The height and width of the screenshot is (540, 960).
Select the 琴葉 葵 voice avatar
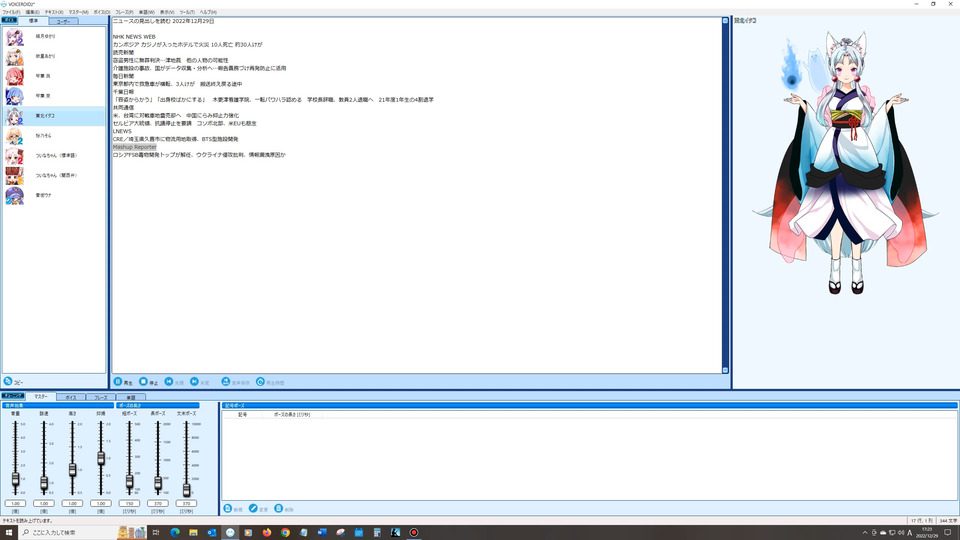pyautogui.click(x=14, y=96)
